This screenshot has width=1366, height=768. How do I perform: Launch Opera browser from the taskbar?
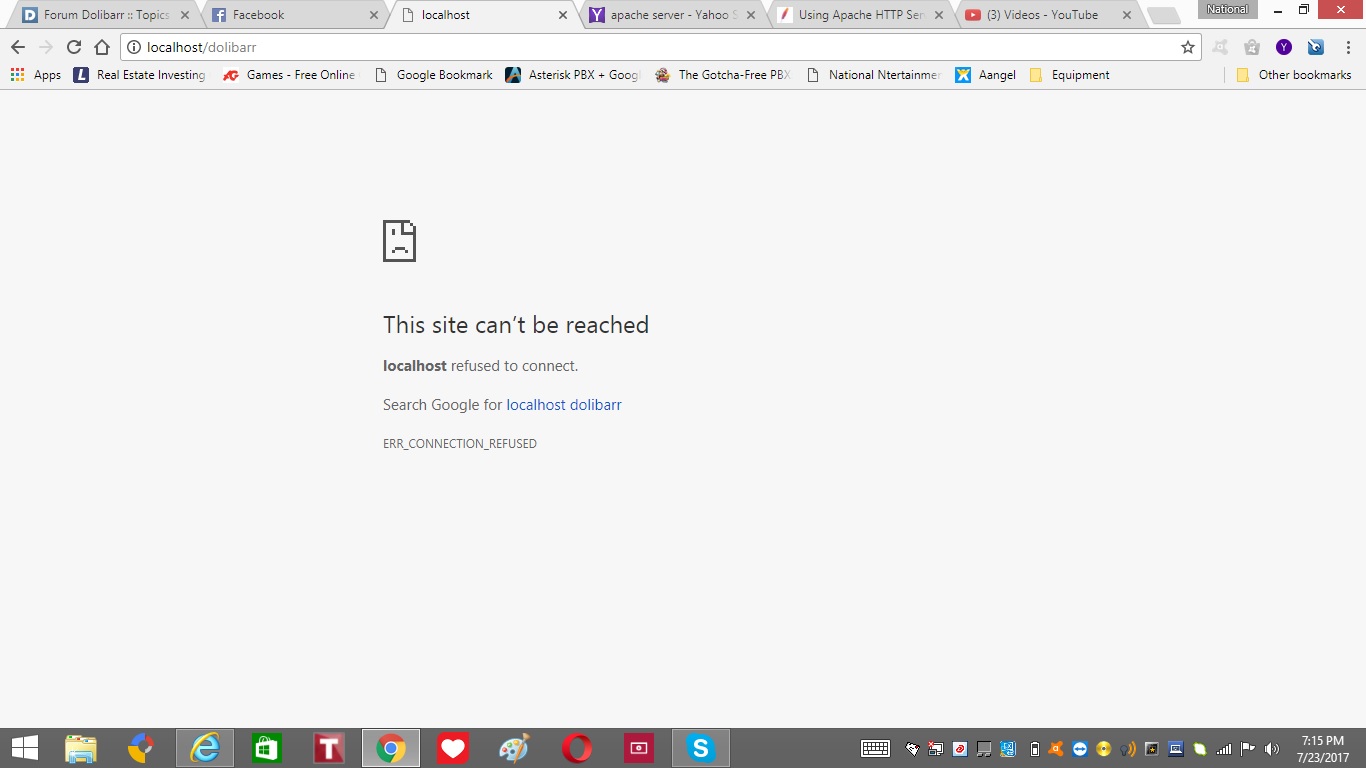click(576, 748)
